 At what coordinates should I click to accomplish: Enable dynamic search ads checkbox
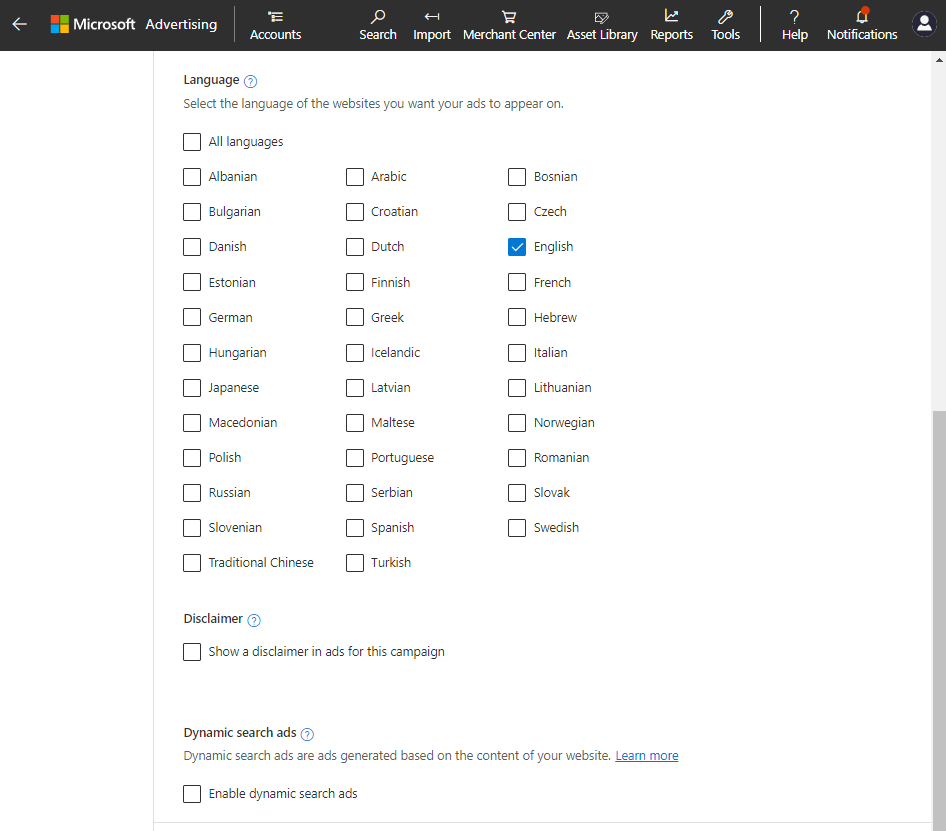click(192, 794)
